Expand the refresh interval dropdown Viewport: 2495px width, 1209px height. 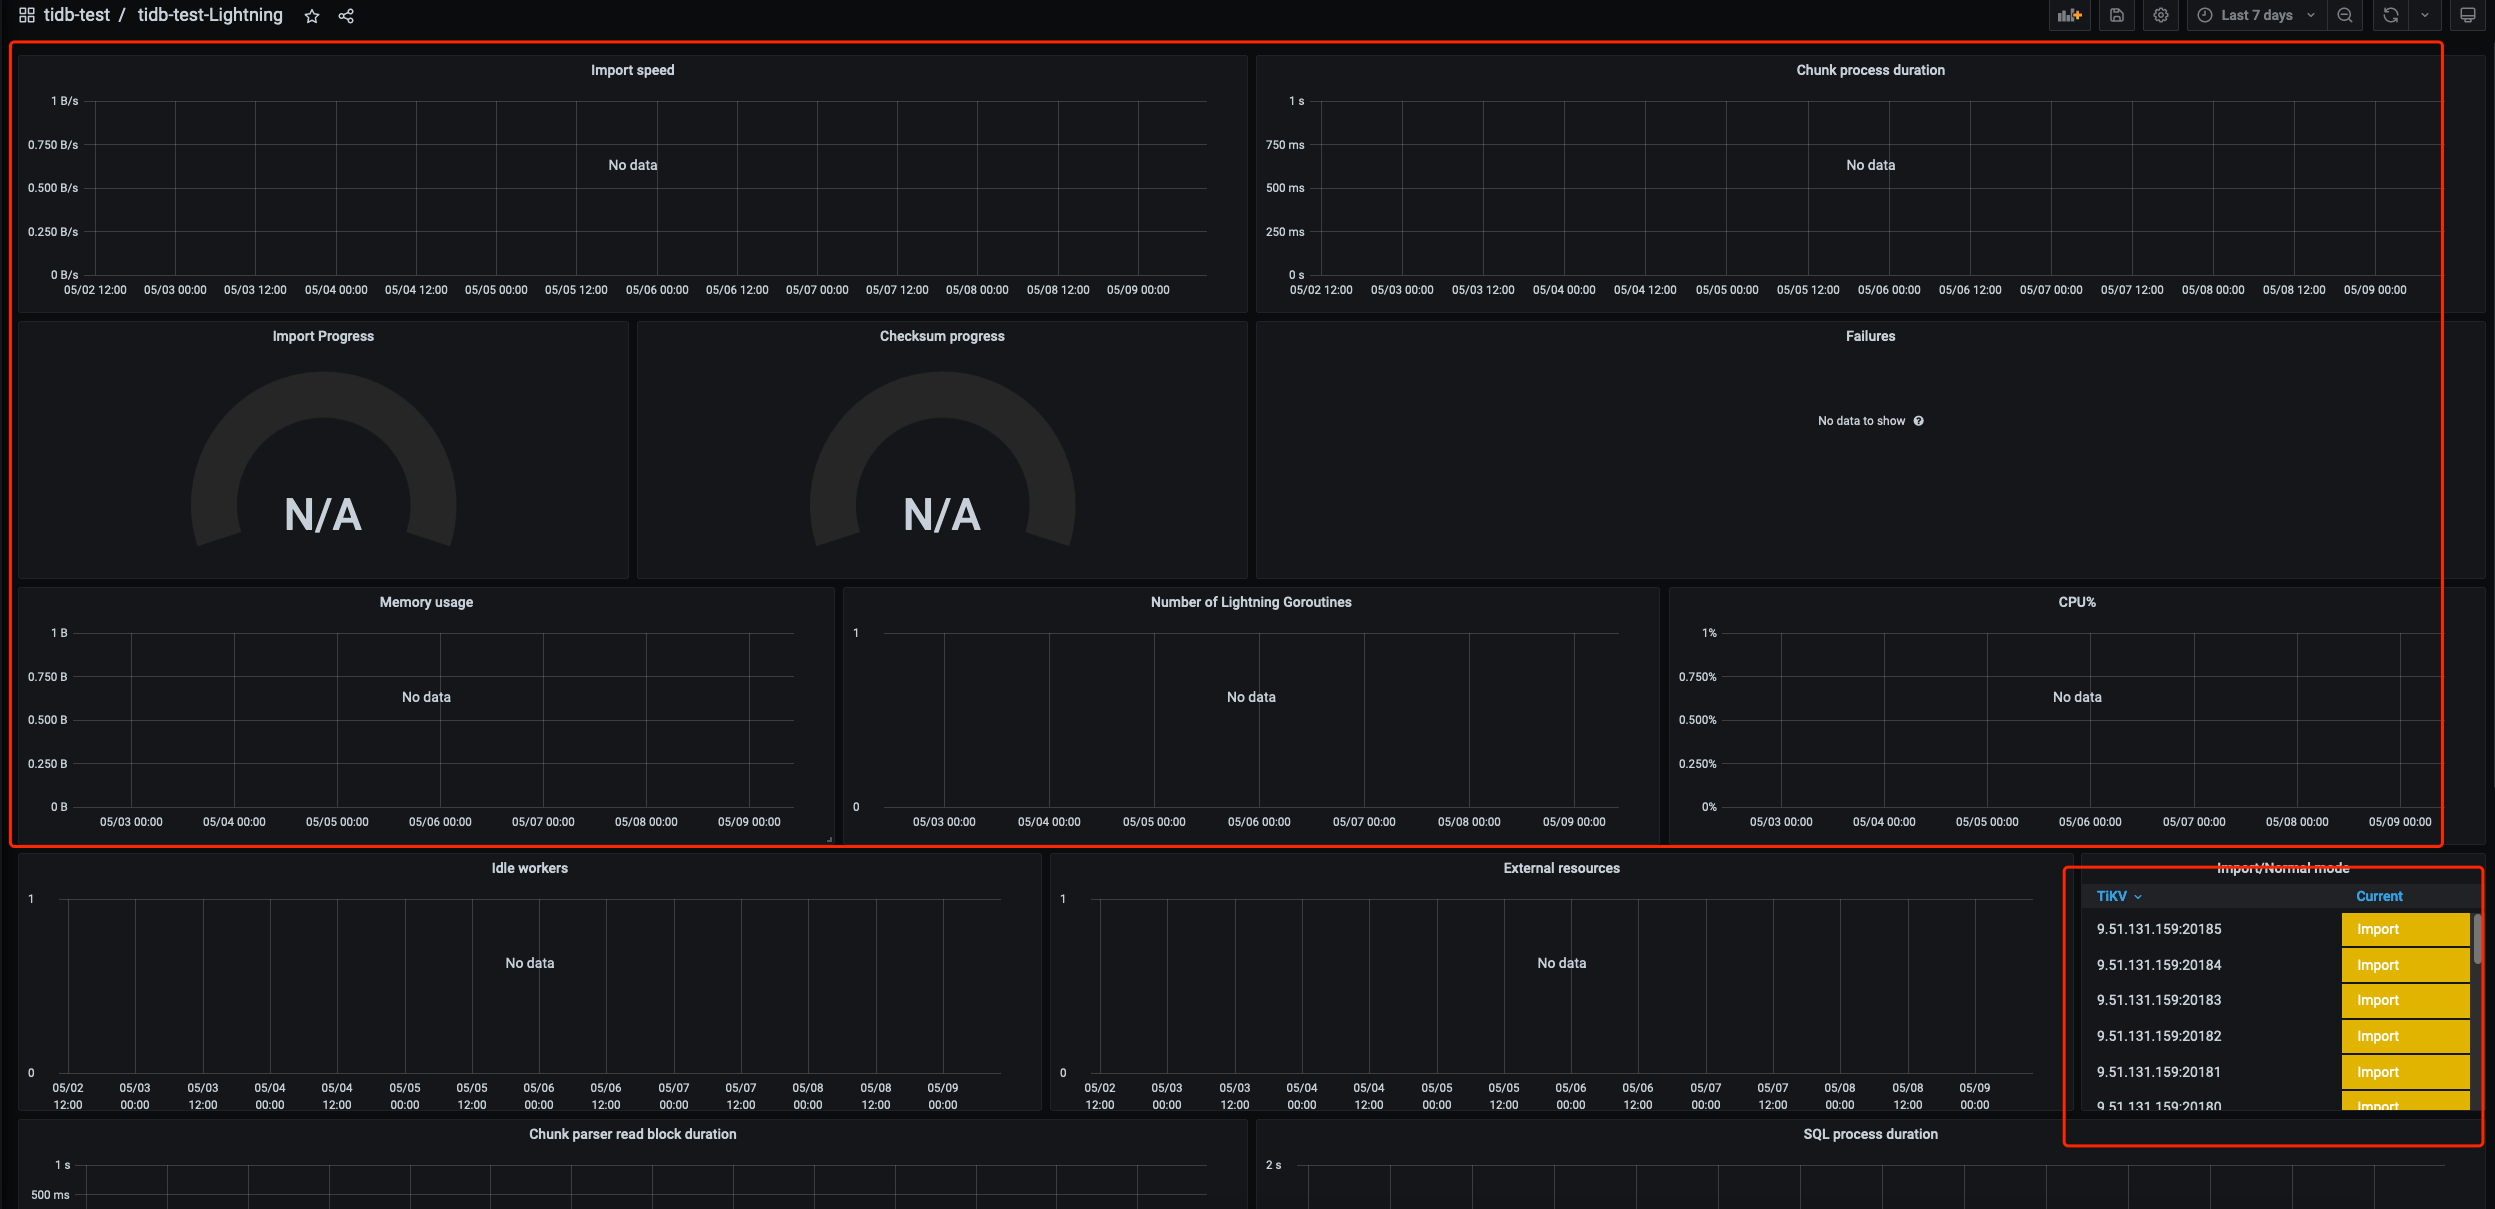pyautogui.click(x=2425, y=15)
